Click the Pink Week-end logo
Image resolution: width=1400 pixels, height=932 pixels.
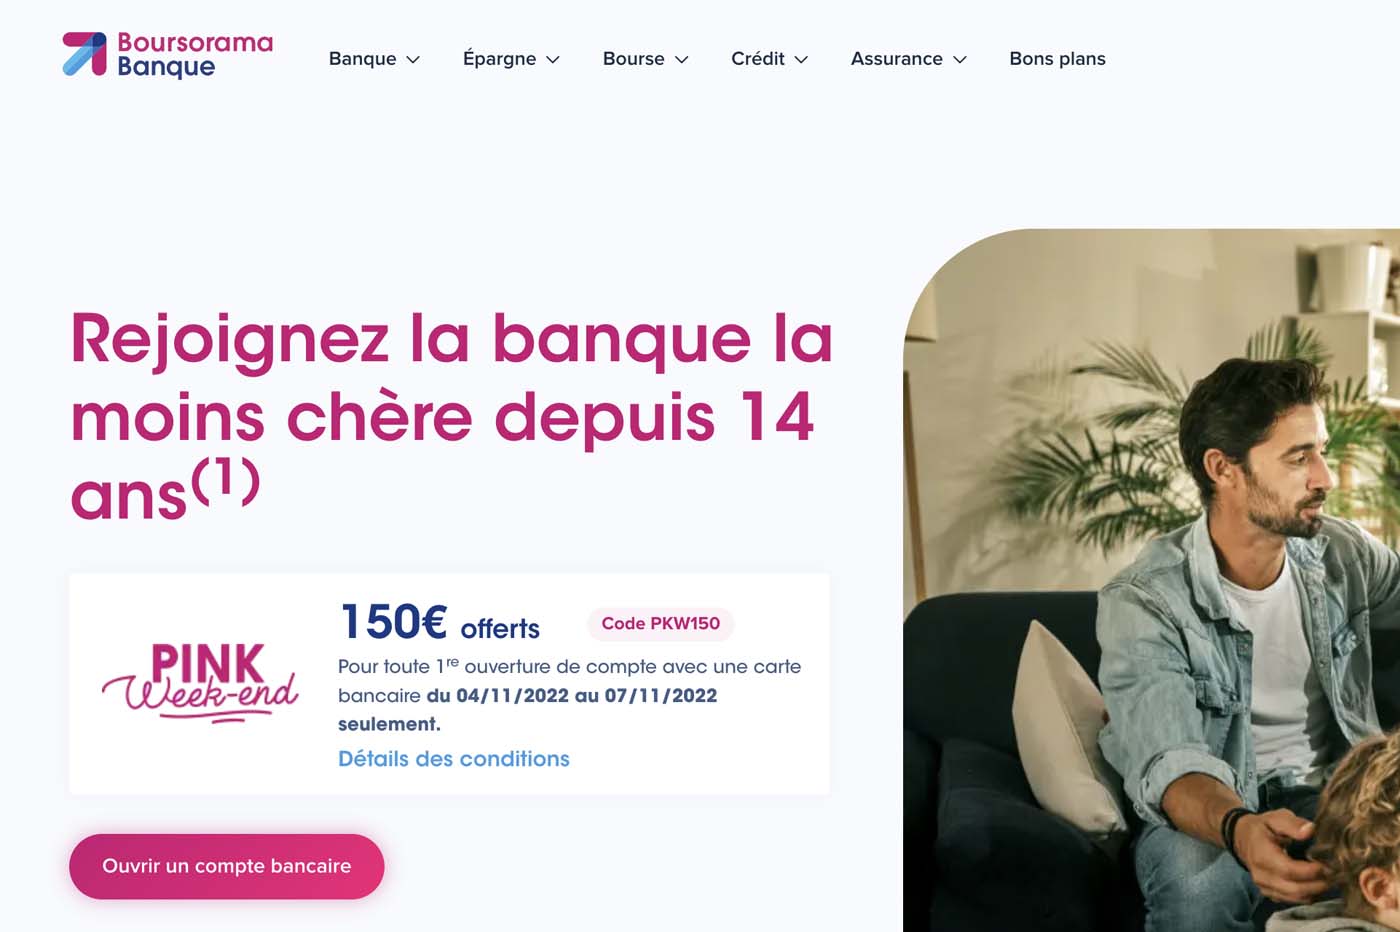[200, 682]
